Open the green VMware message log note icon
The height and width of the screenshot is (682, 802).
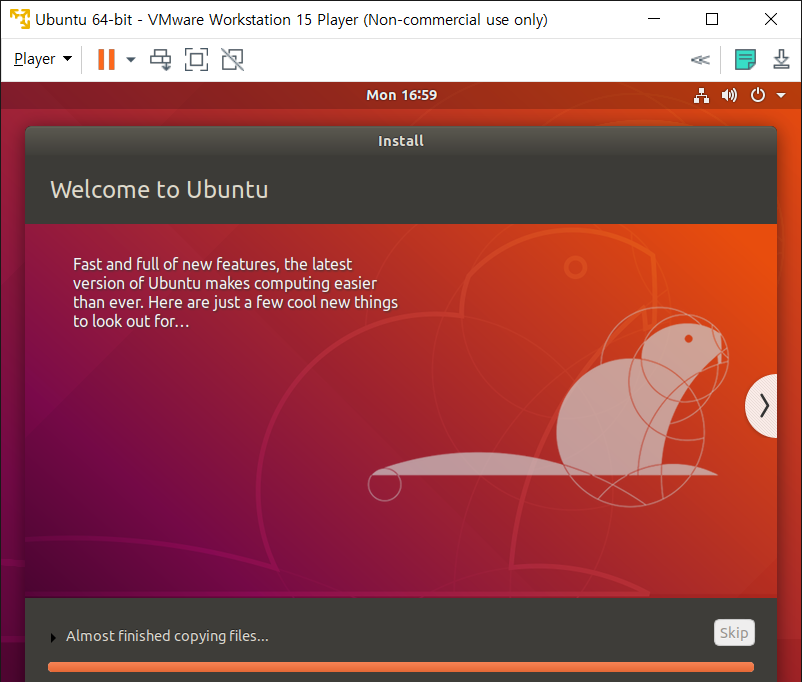point(745,59)
